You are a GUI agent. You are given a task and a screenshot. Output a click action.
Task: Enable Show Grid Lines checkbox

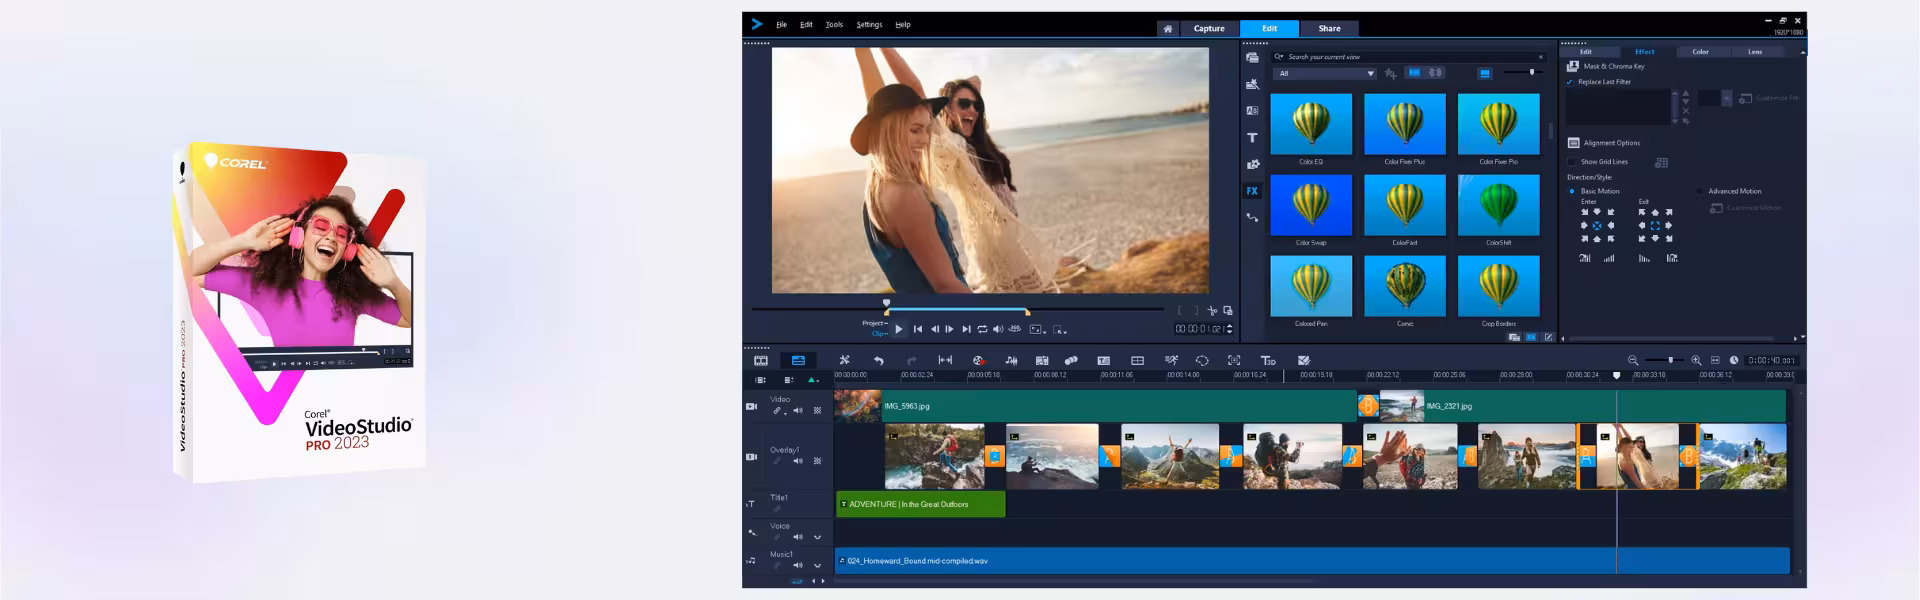coord(1572,162)
